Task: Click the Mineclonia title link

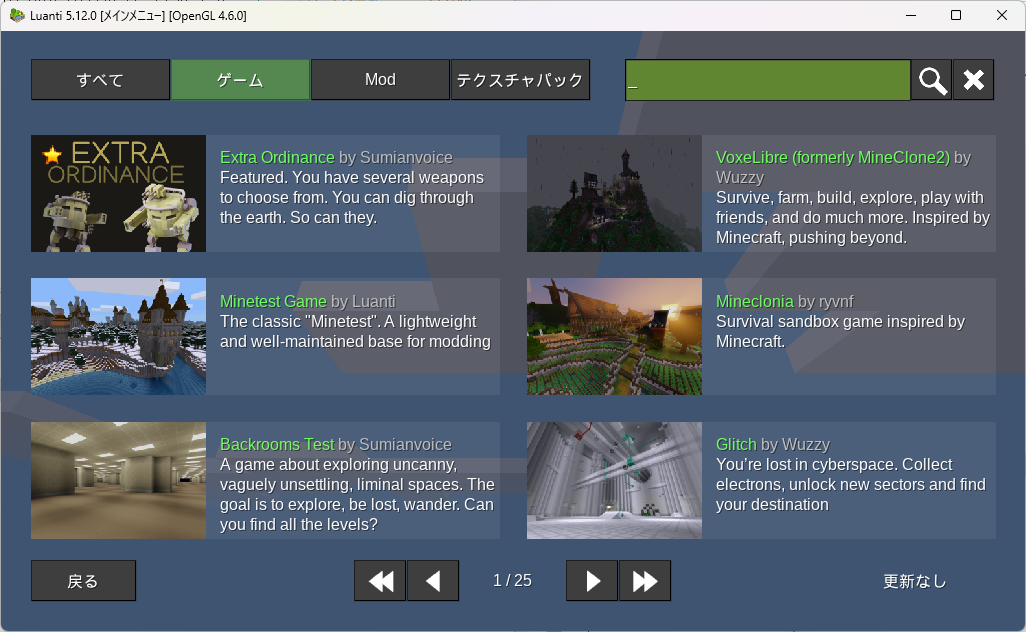Action: click(x=754, y=302)
